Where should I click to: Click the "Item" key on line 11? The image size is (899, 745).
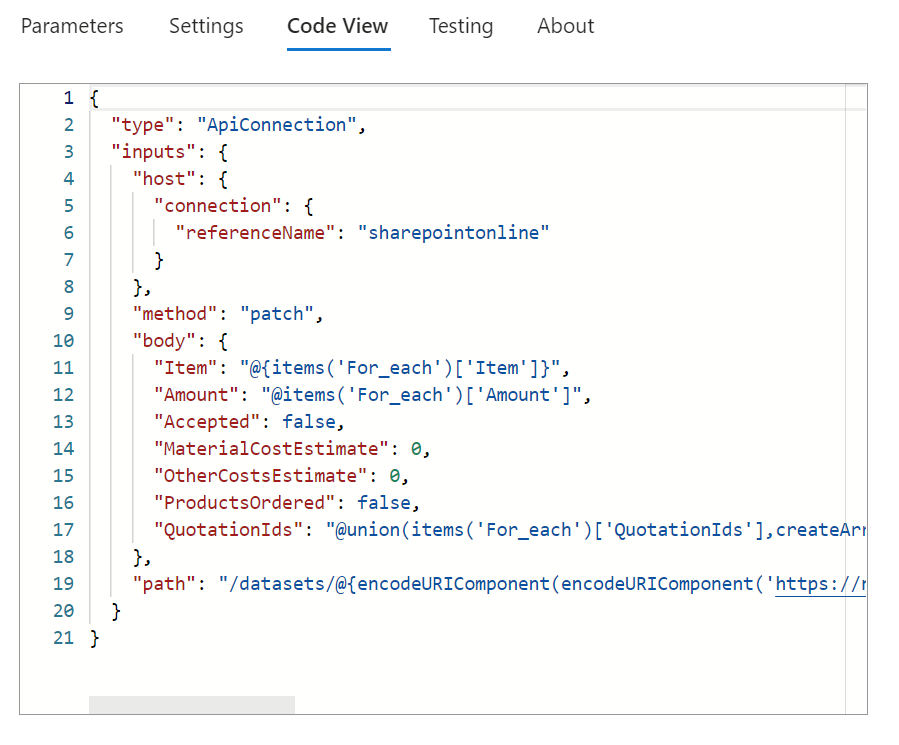click(x=186, y=368)
